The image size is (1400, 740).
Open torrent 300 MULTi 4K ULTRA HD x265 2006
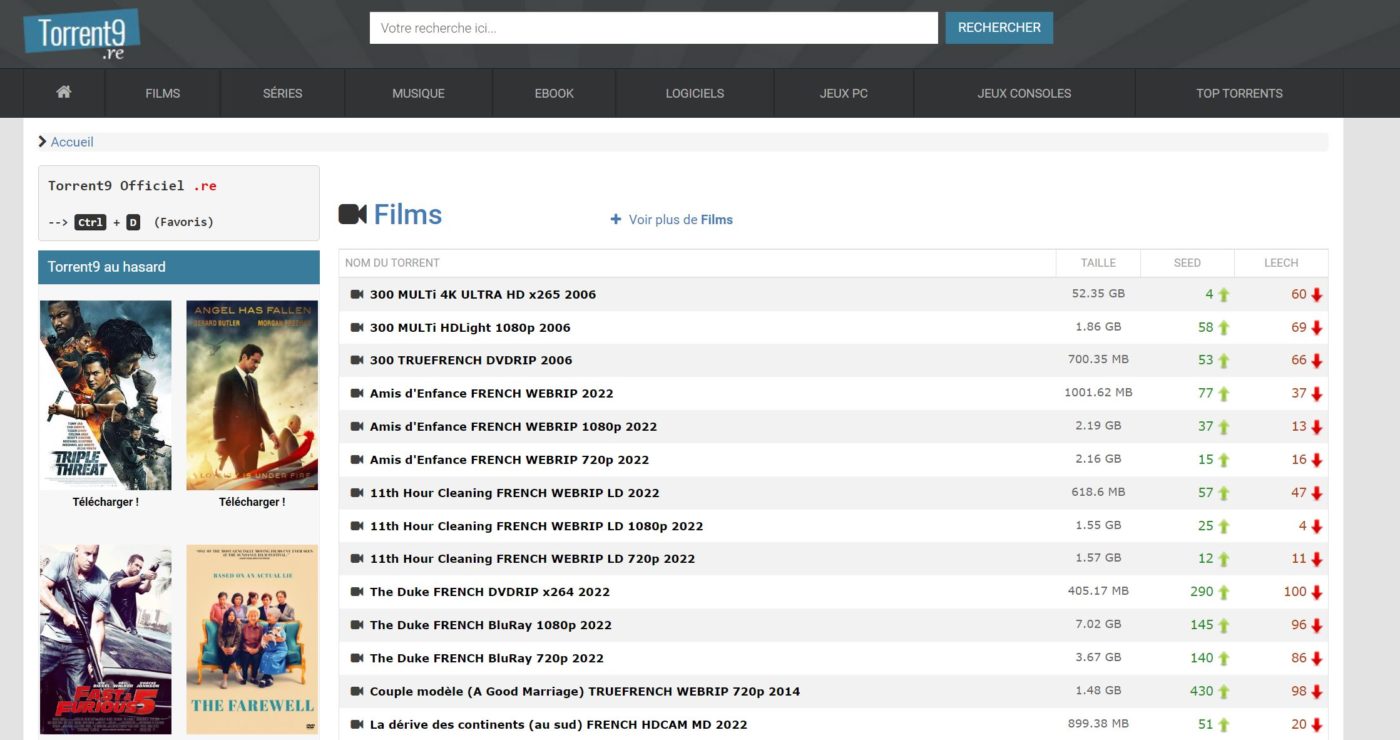pos(483,295)
